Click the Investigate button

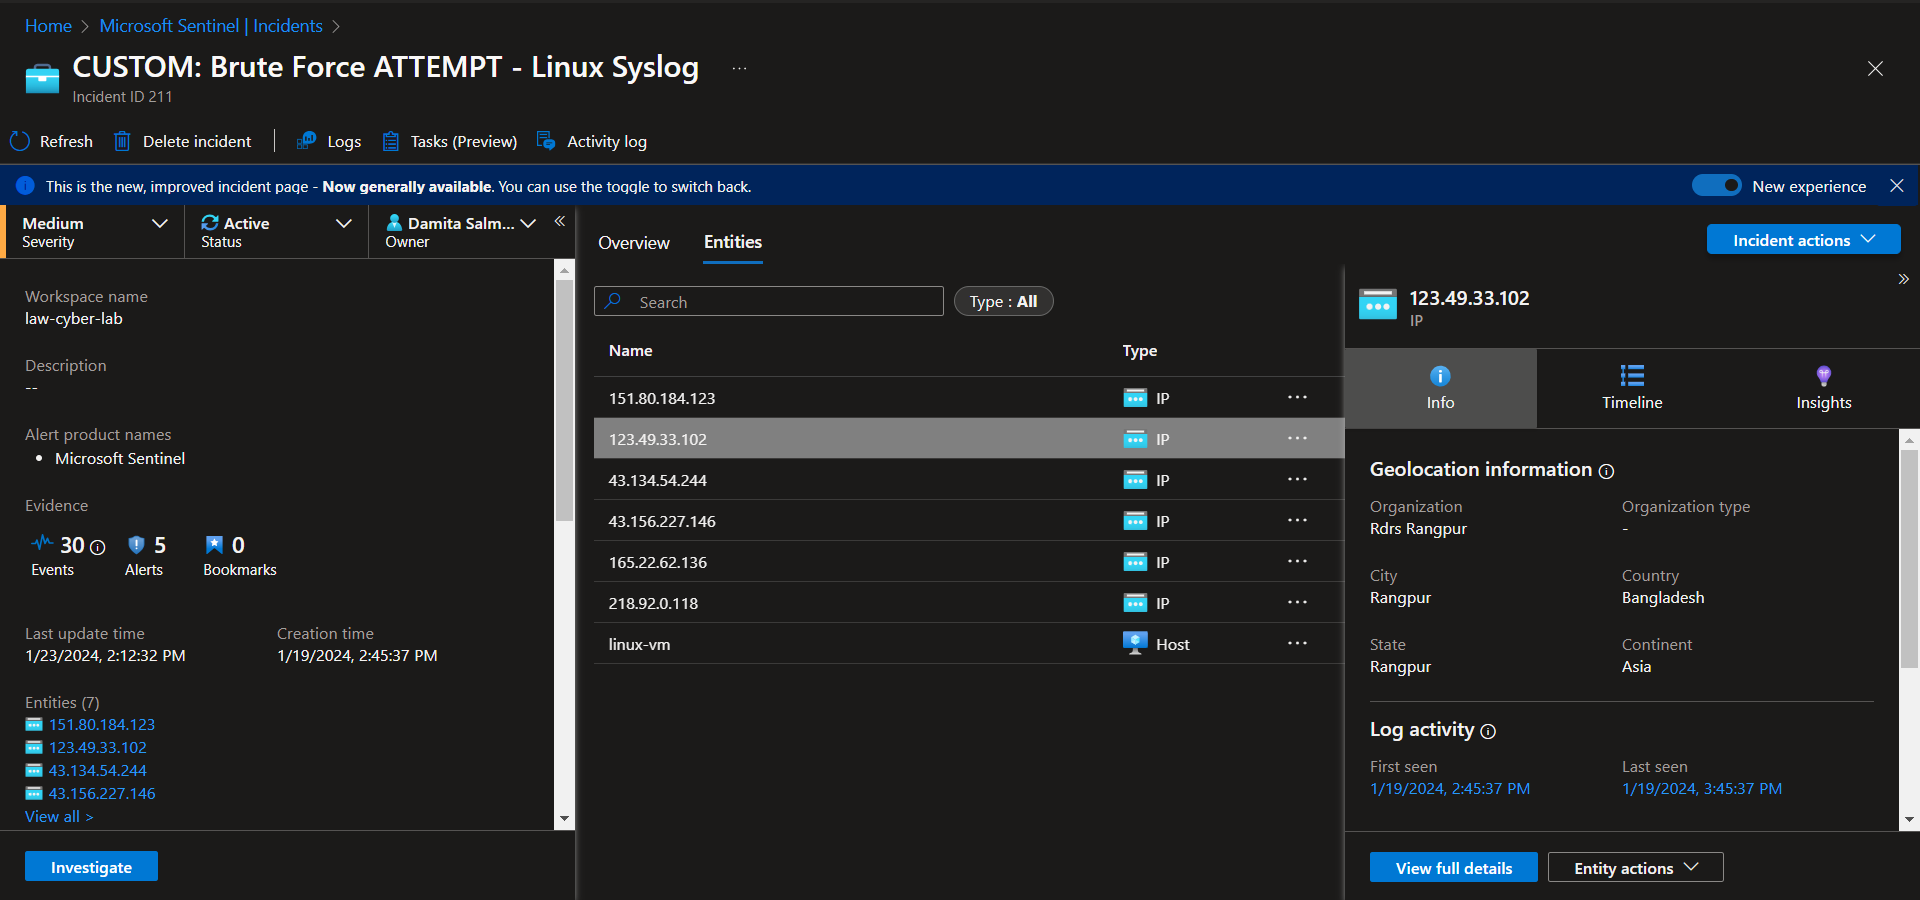[x=91, y=867]
